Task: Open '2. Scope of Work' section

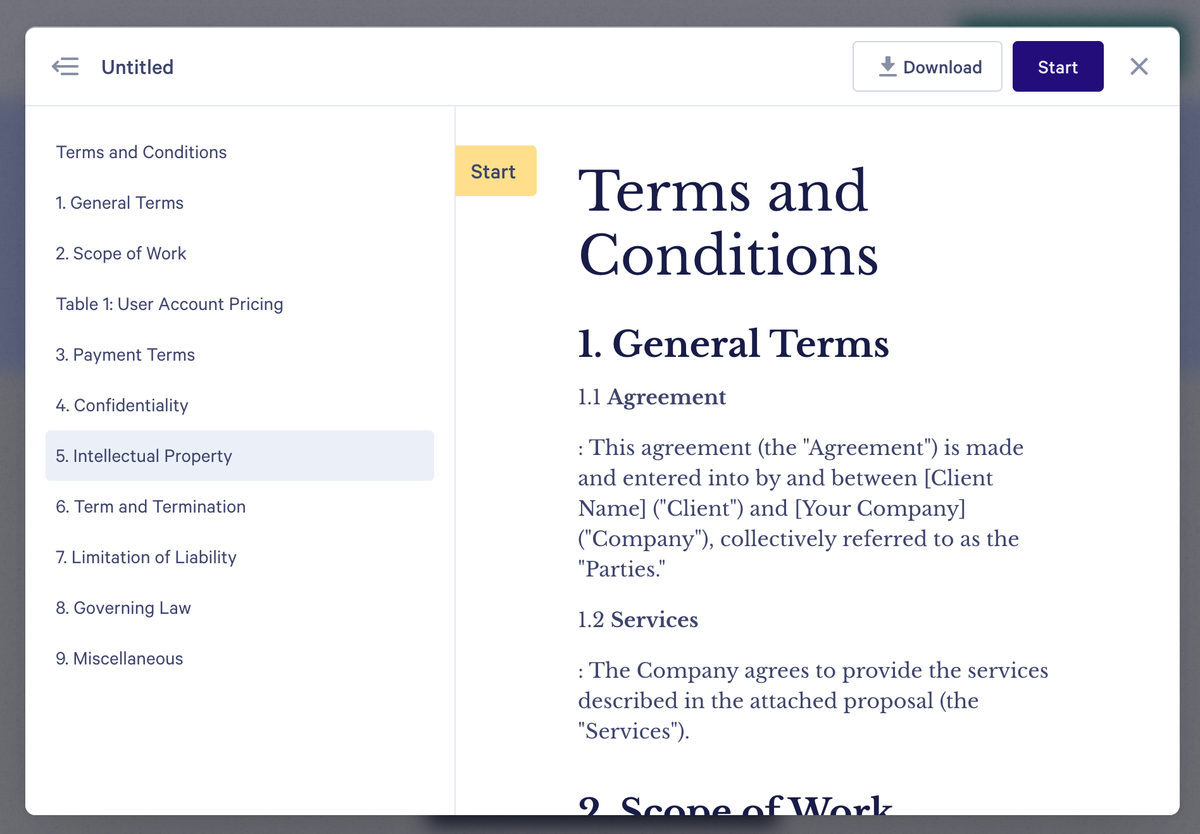Action: click(121, 253)
